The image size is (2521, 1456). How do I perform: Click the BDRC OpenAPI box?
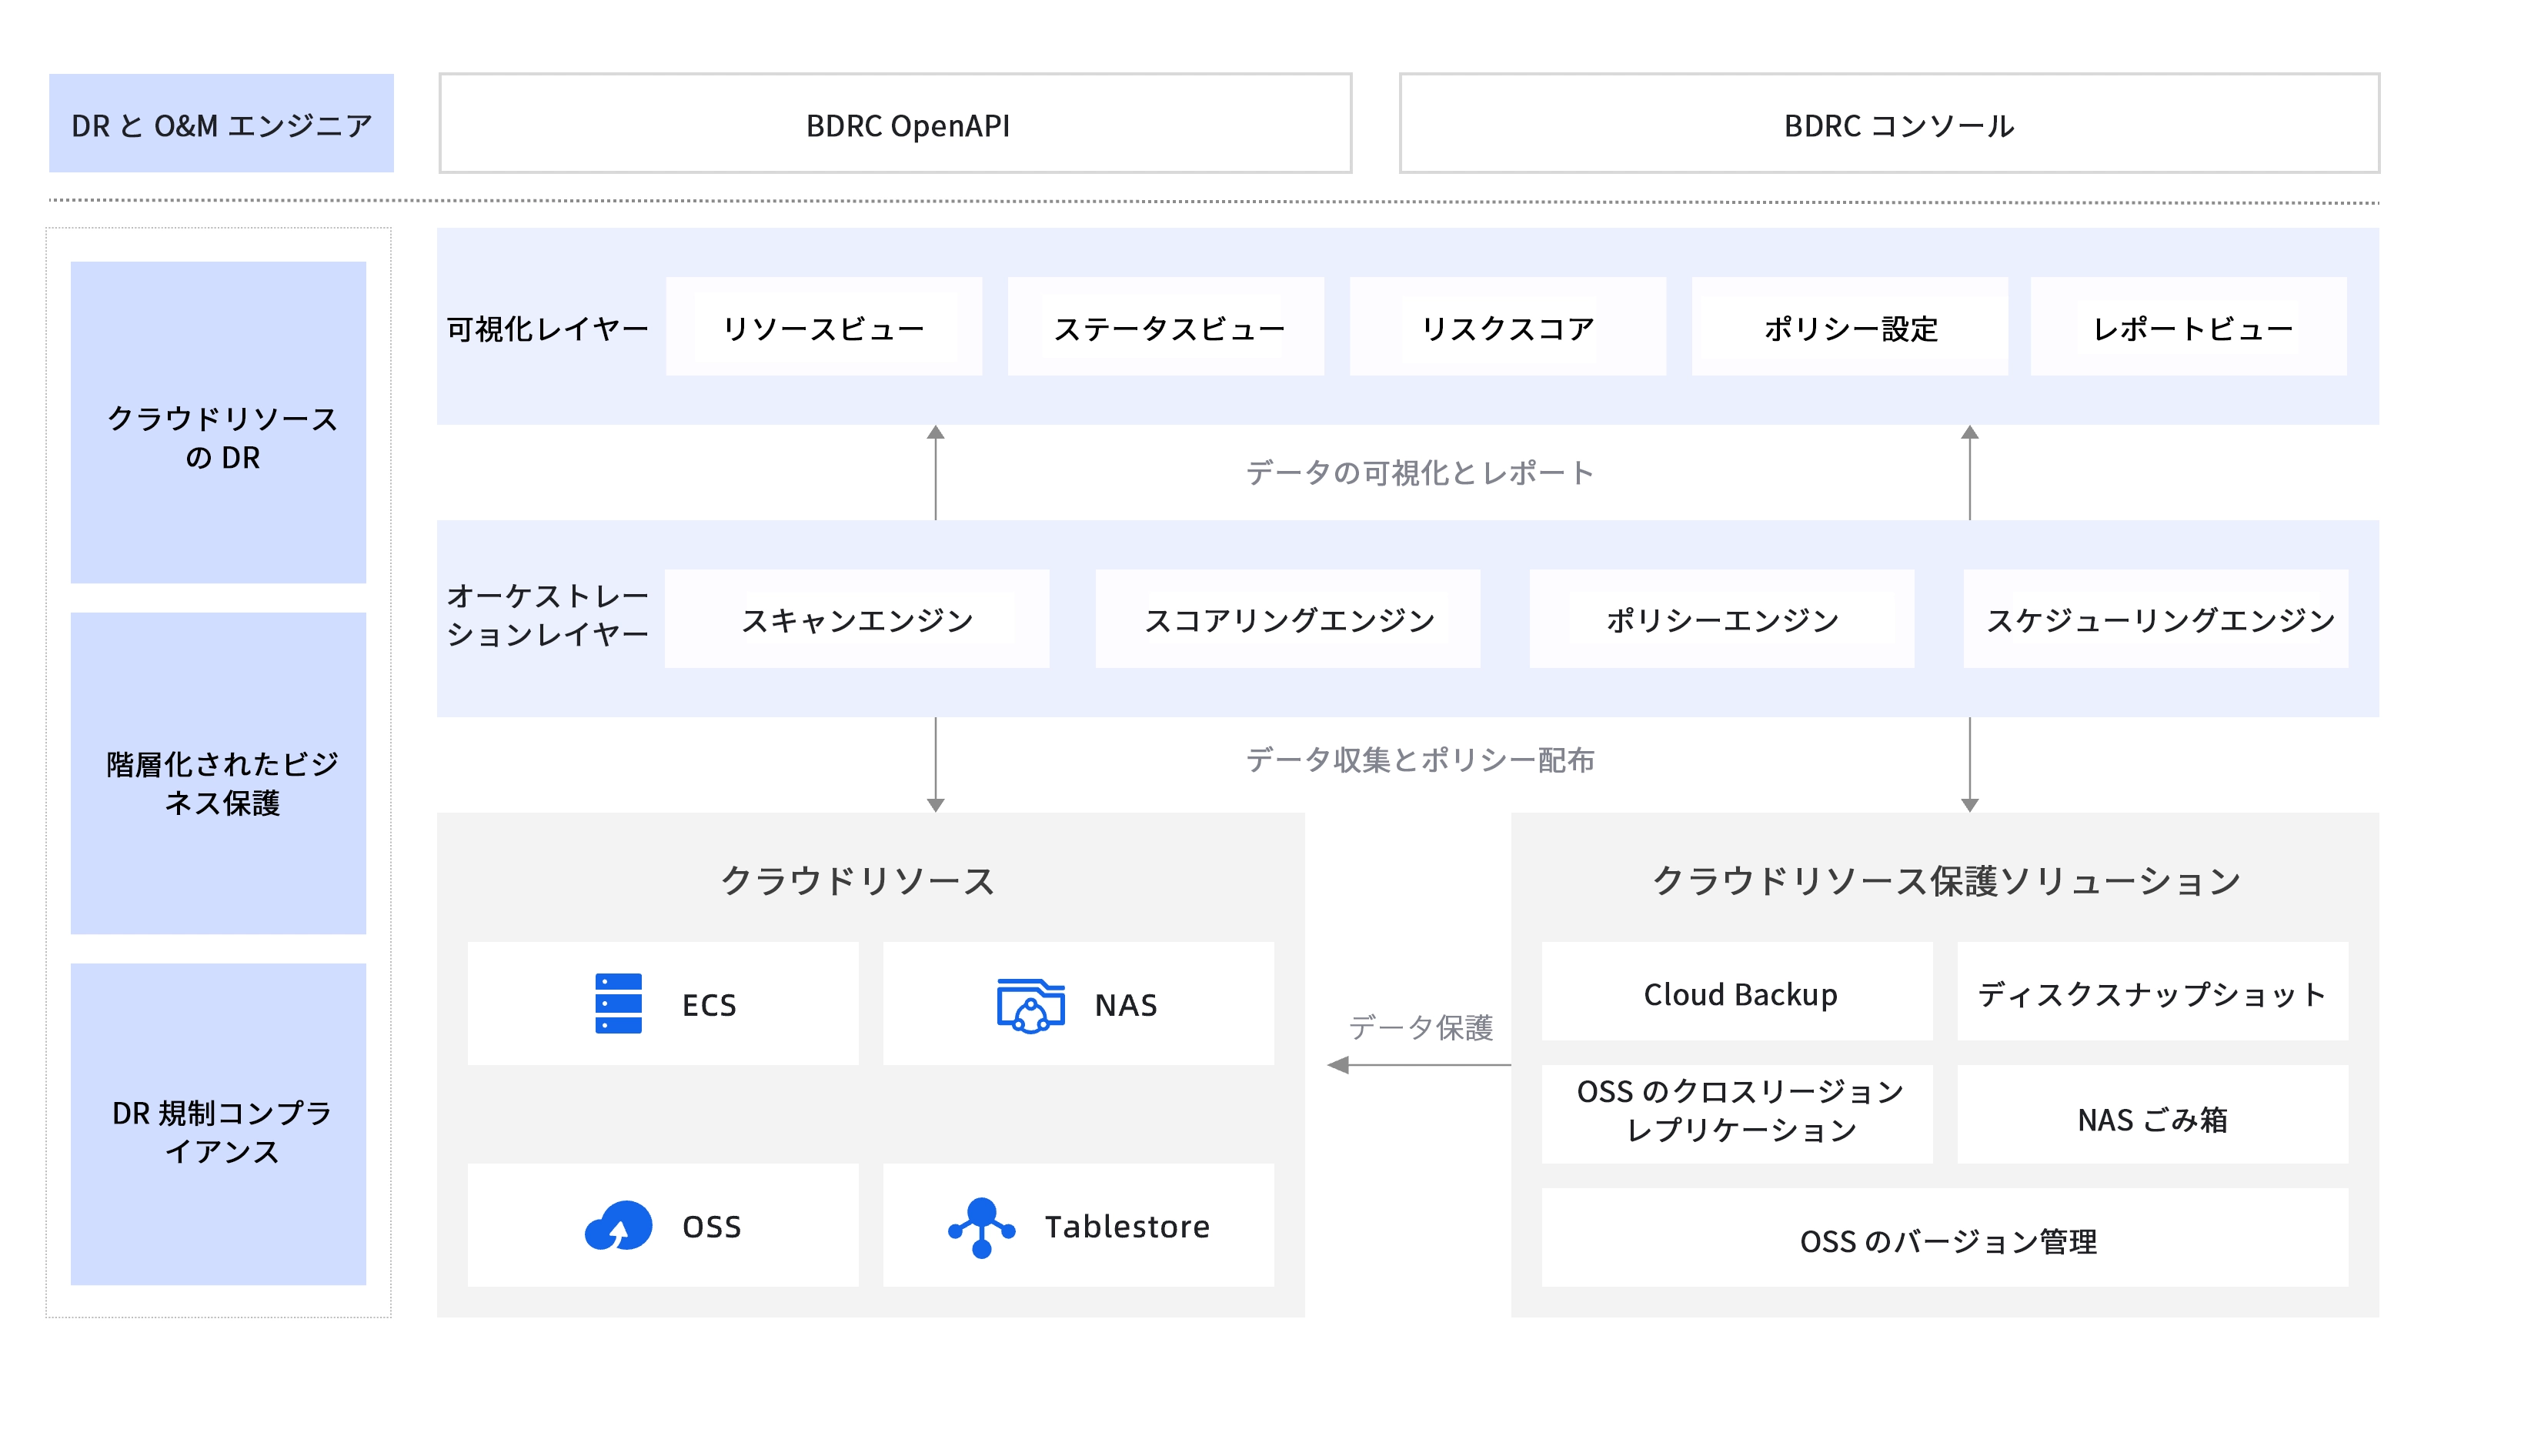pyautogui.click(x=895, y=124)
